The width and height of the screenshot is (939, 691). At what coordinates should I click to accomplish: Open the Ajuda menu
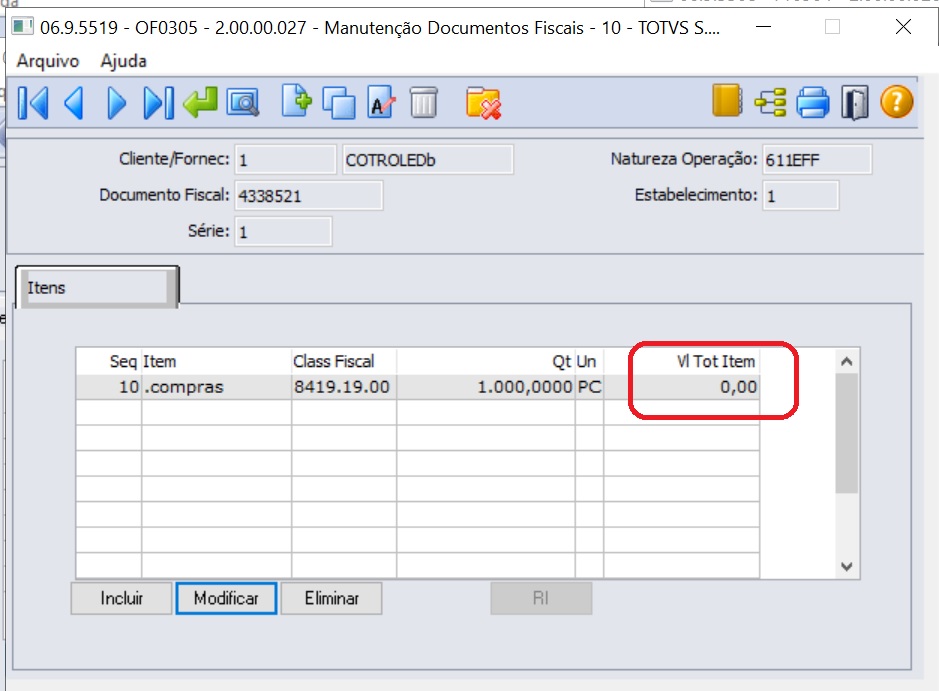[123, 61]
